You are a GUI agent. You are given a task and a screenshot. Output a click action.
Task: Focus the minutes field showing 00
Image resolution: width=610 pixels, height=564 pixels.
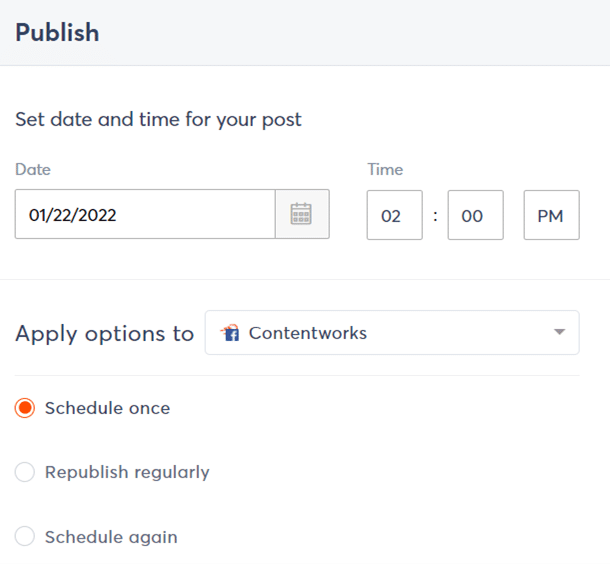coord(475,215)
